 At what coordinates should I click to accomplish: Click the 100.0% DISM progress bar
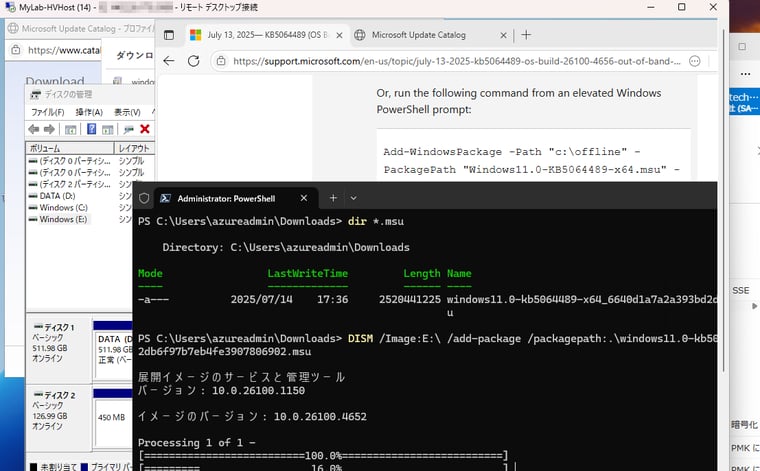(x=323, y=455)
